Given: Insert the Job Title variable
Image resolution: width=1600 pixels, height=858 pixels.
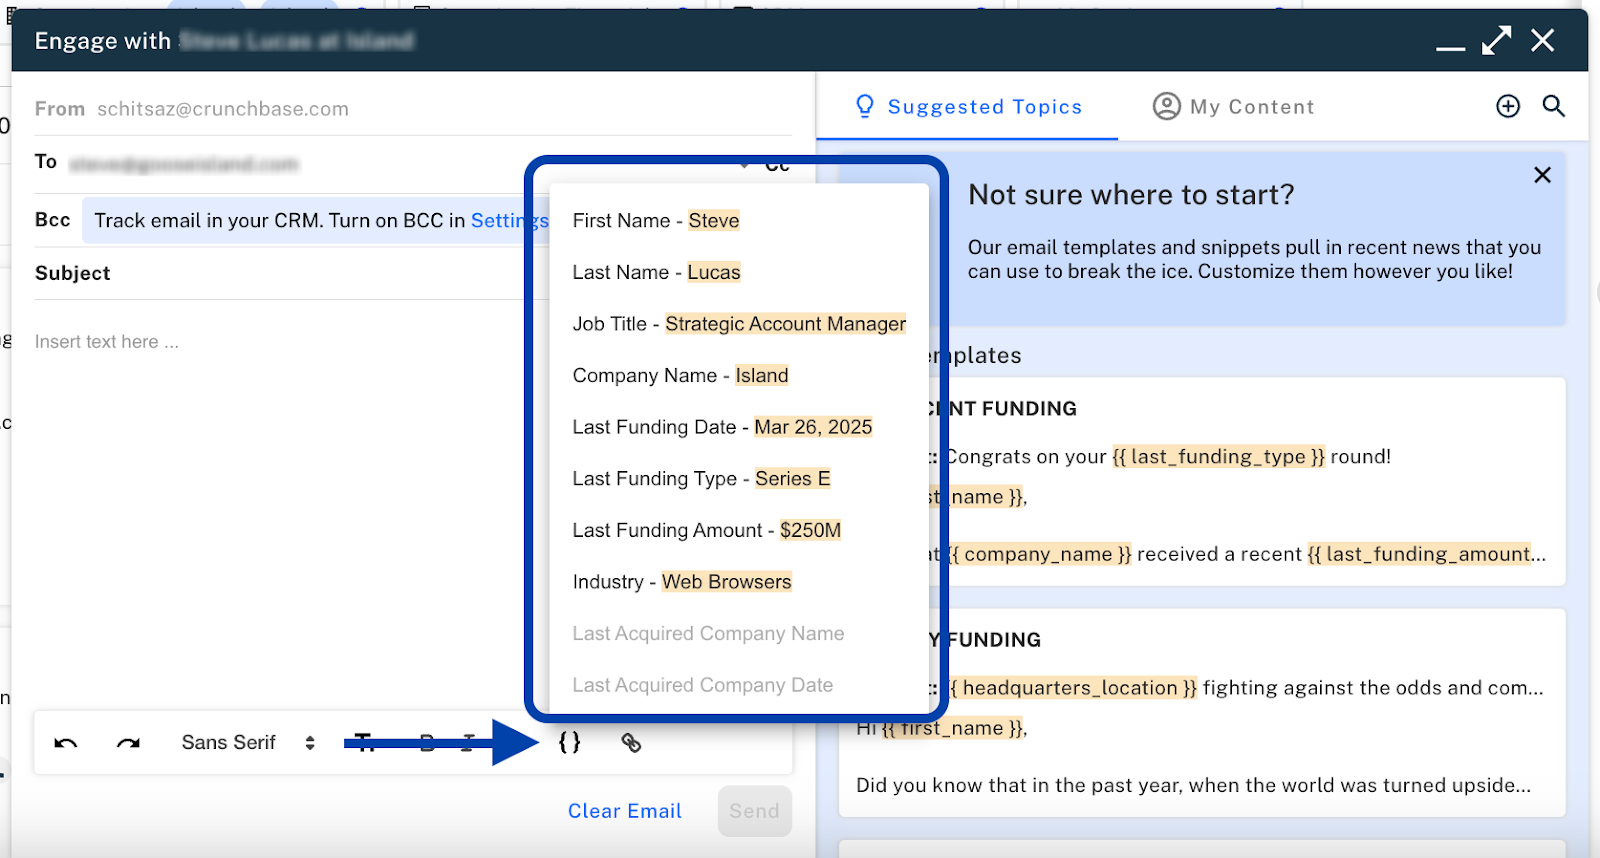Looking at the screenshot, I should [739, 324].
